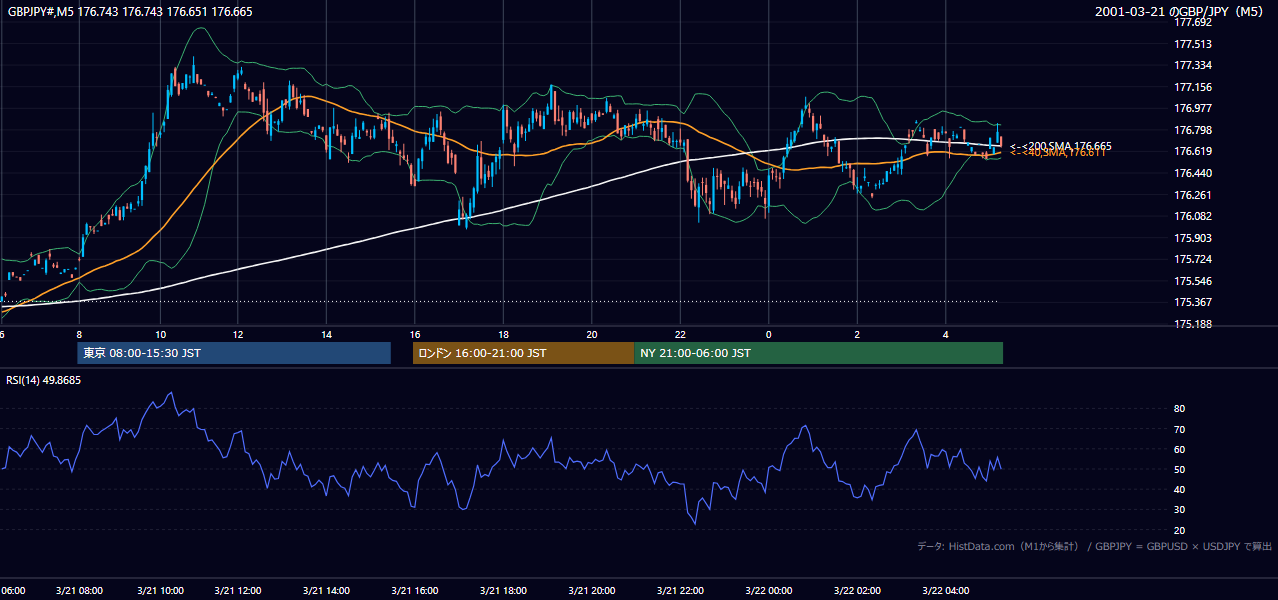Click the RSI 80 level label
1278x600 pixels.
[1179, 409]
